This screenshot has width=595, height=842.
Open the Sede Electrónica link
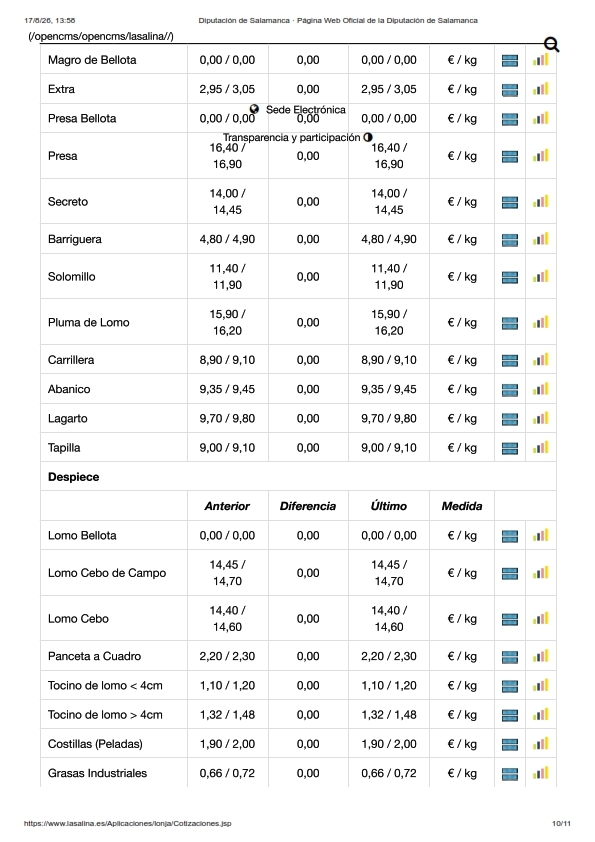[306, 110]
